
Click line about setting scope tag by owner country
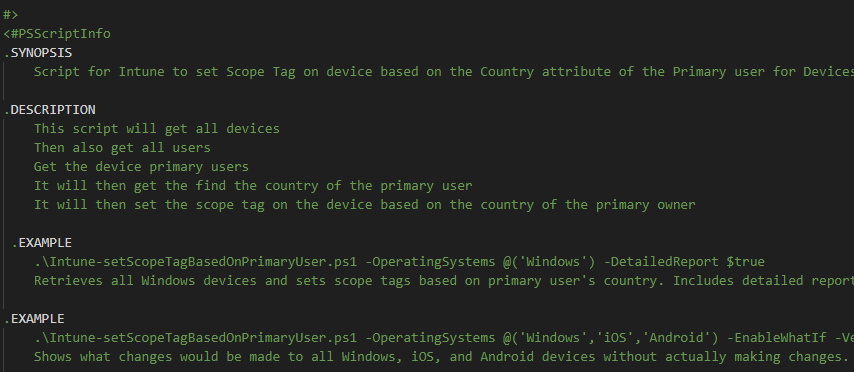coord(365,205)
